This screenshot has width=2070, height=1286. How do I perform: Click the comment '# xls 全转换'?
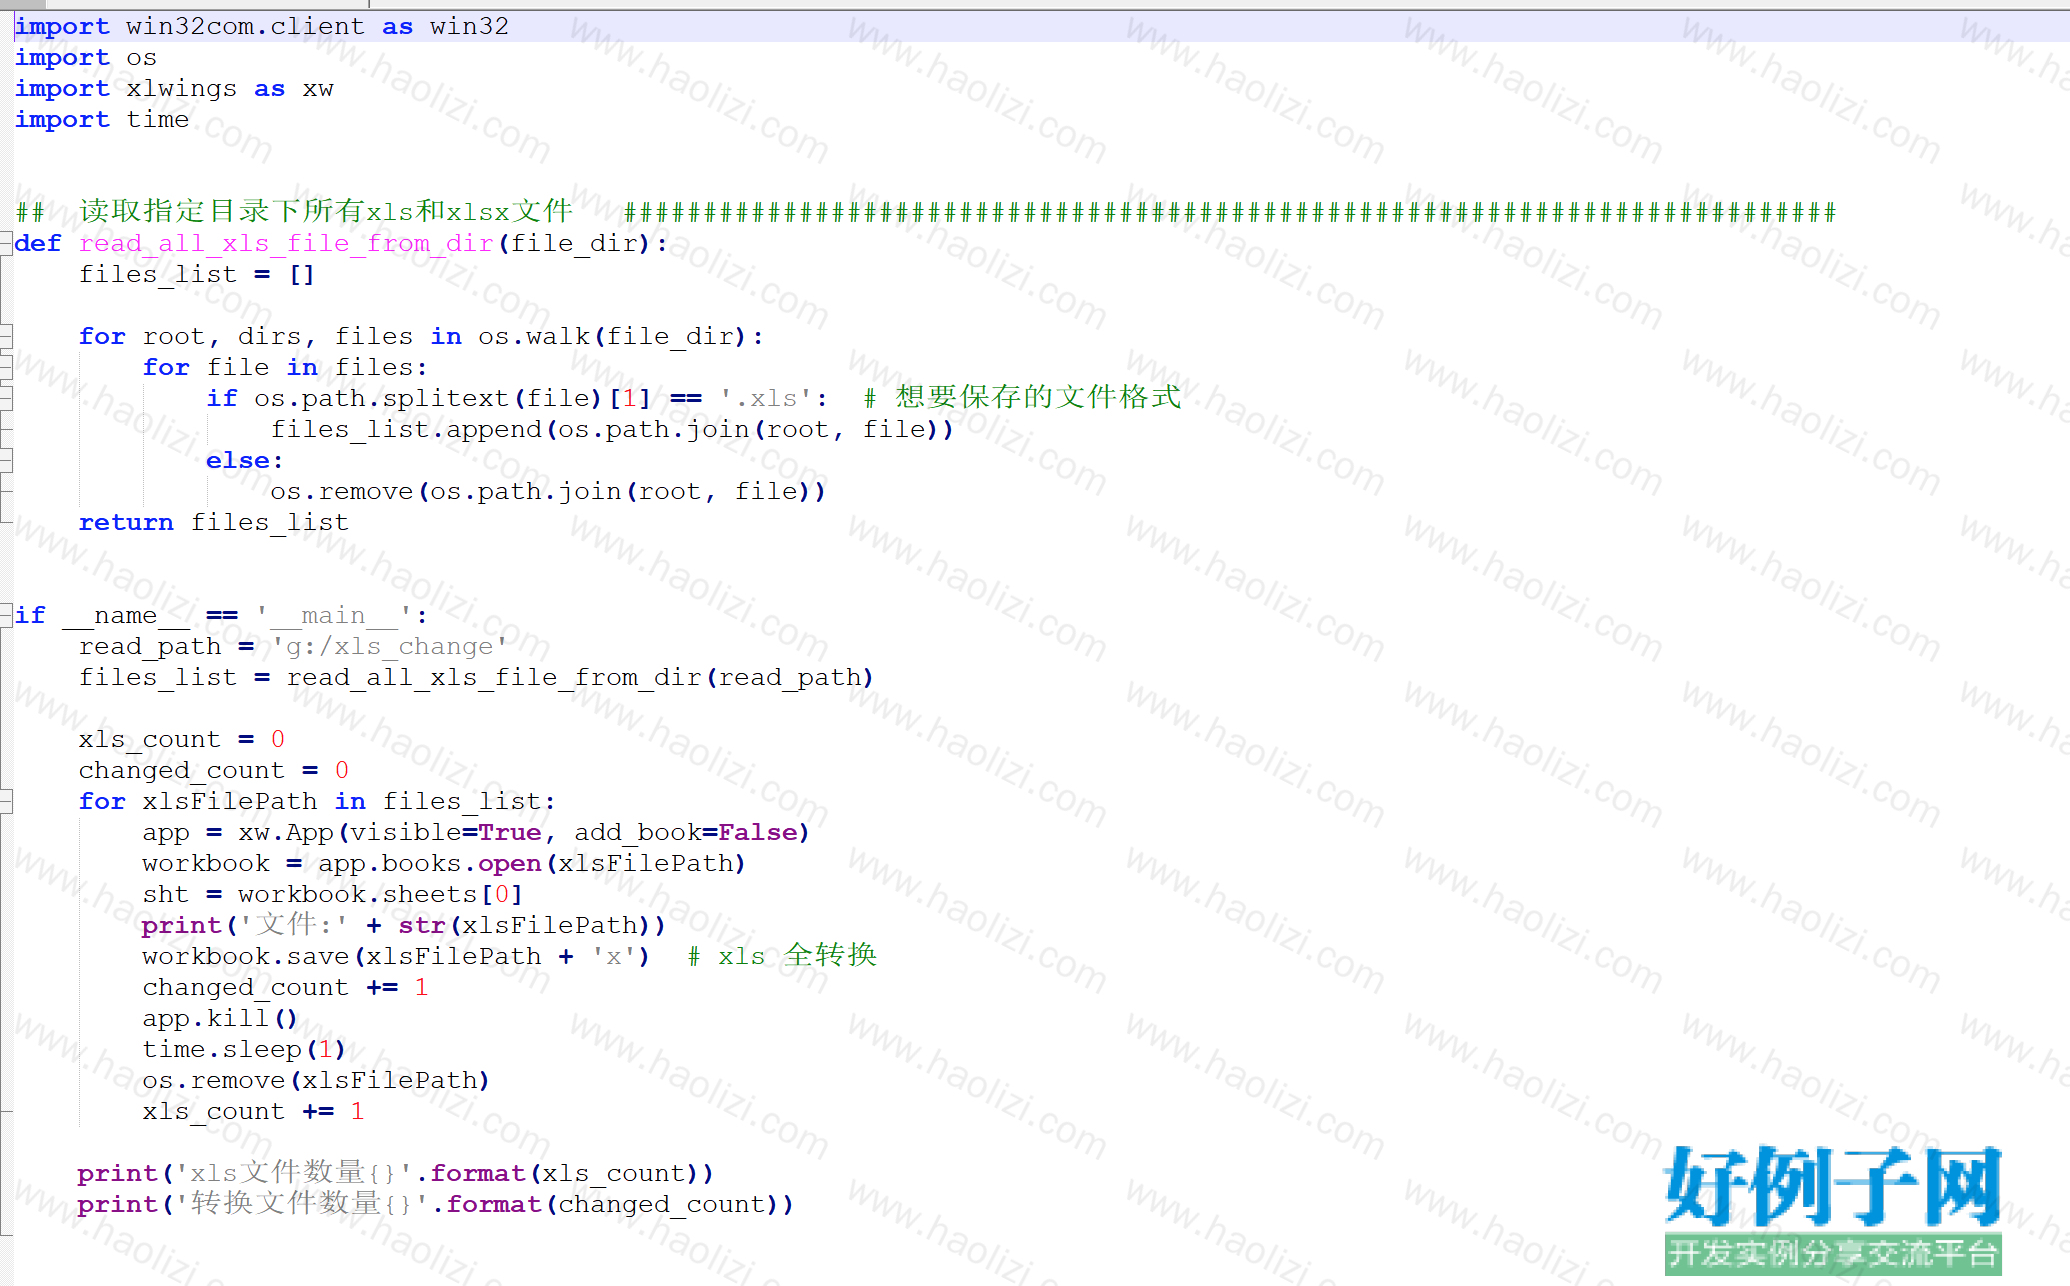point(783,955)
